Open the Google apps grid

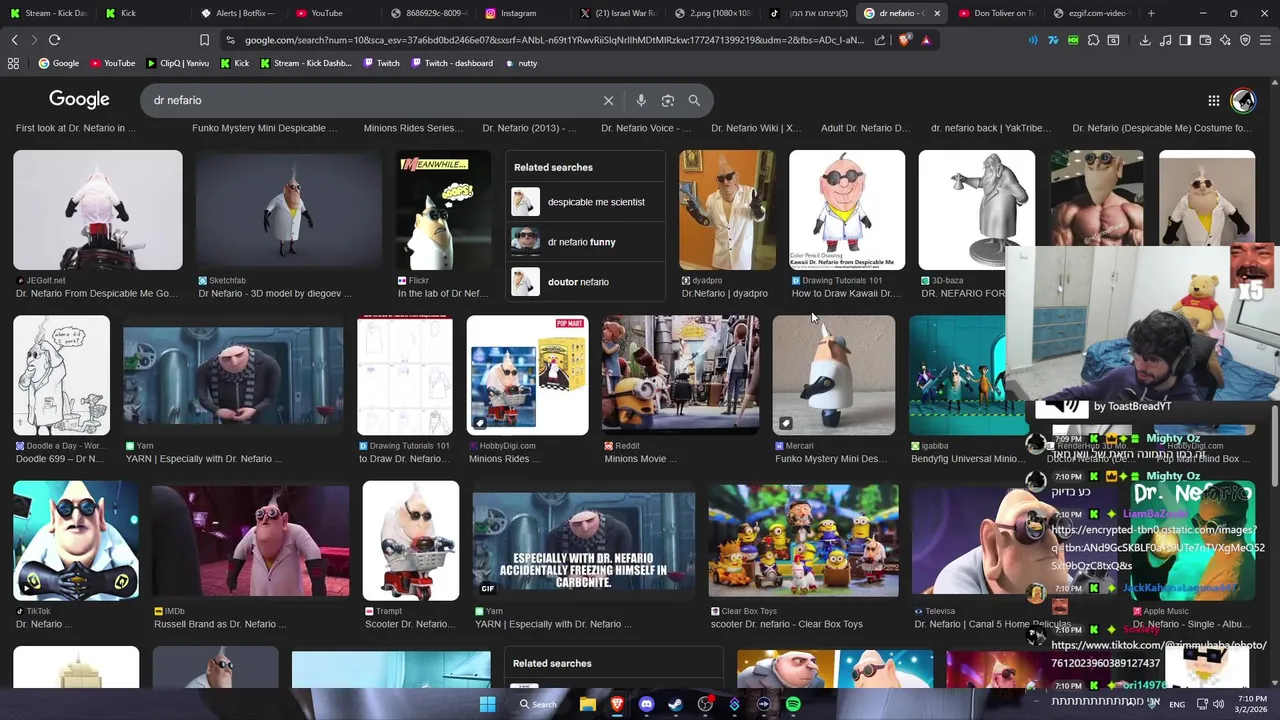(1213, 100)
